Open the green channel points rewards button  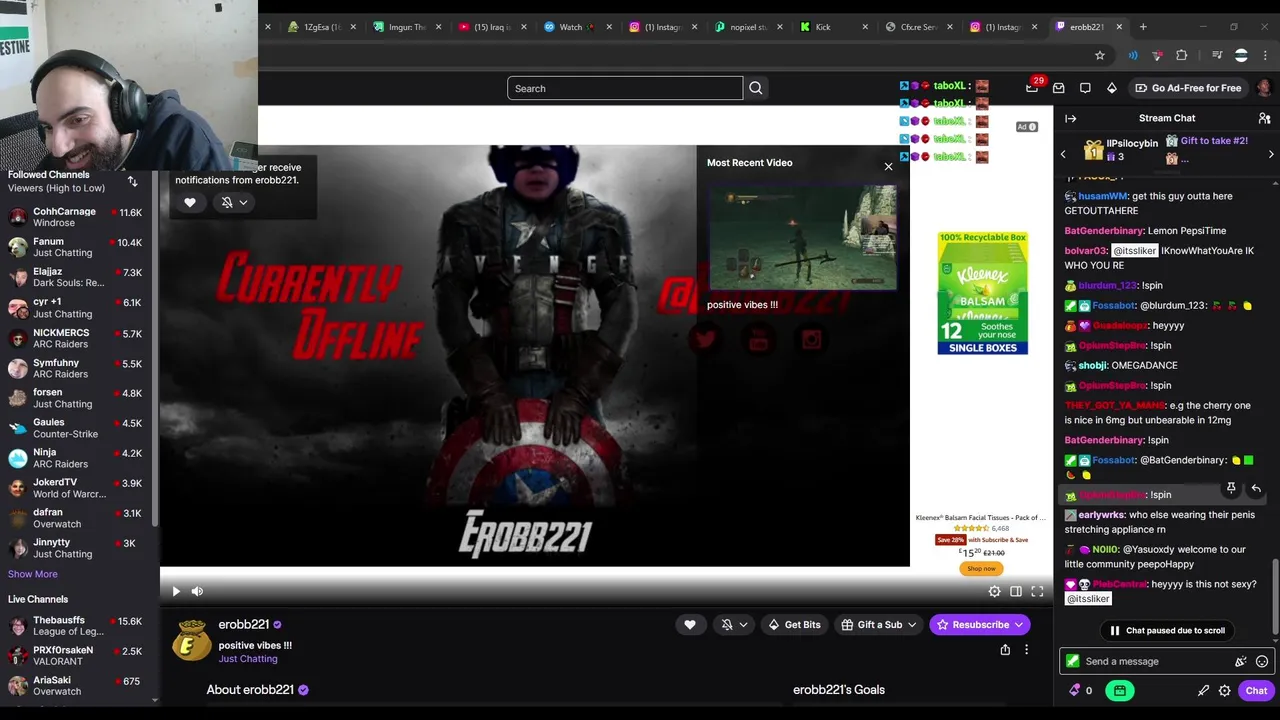point(1120,690)
